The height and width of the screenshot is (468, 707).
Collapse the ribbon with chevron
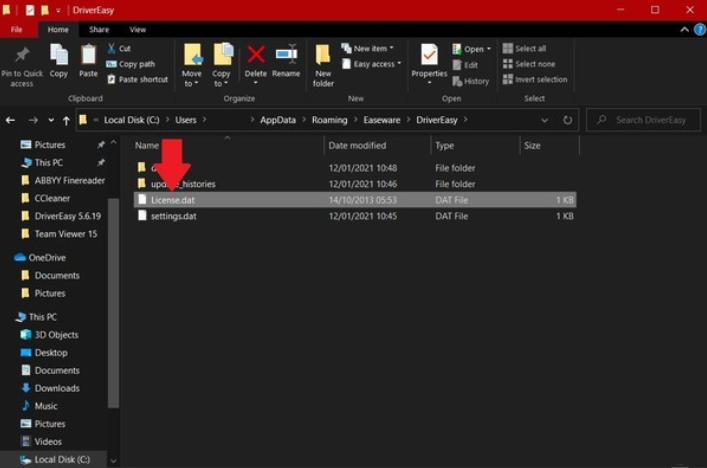684,30
